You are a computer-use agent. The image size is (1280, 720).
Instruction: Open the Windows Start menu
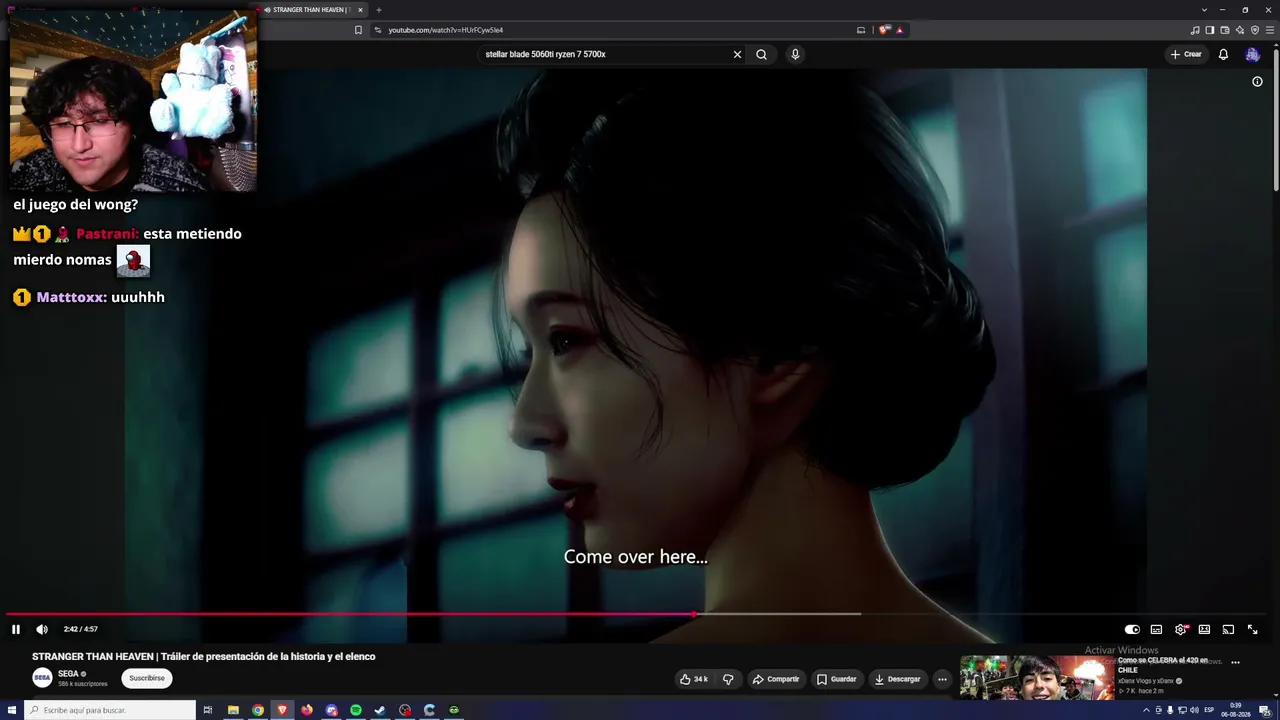pyautogui.click(x=12, y=710)
